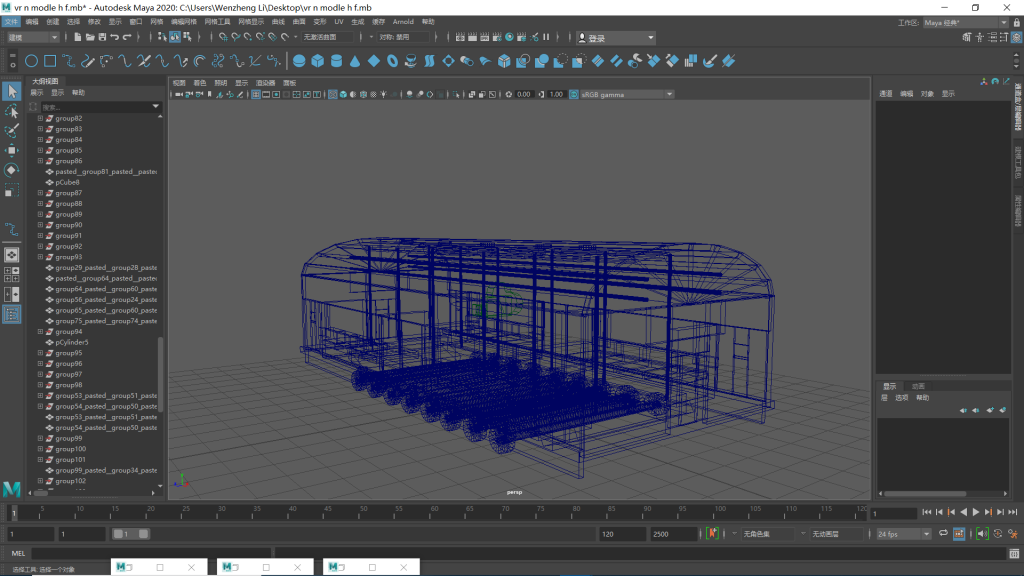The width and height of the screenshot is (1024, 576).
Task: Activate the Lasso selection tool
Action: [12, 111]
